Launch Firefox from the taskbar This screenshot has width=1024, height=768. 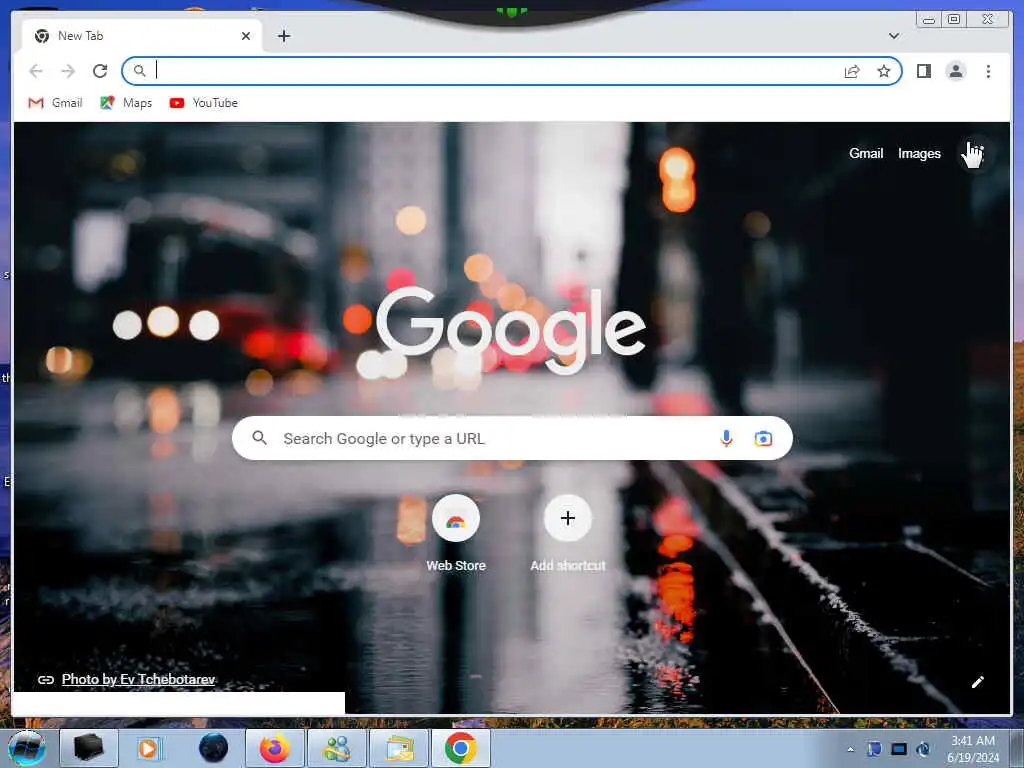(x=274, y=748)
